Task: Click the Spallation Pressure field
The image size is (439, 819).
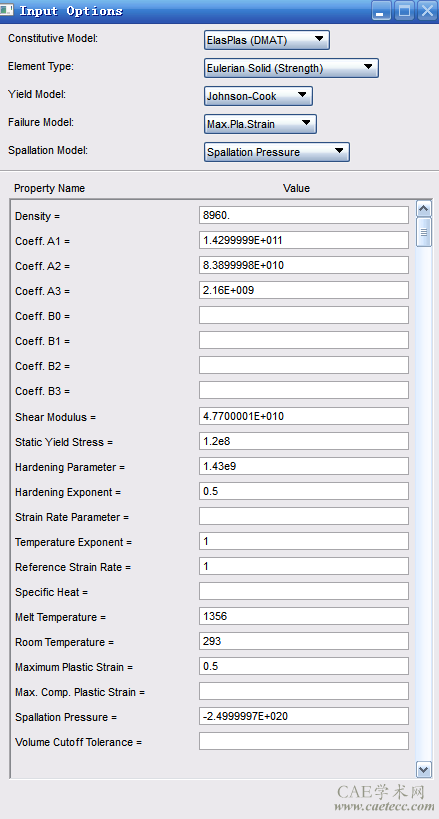Action: [x=304, y=717]
